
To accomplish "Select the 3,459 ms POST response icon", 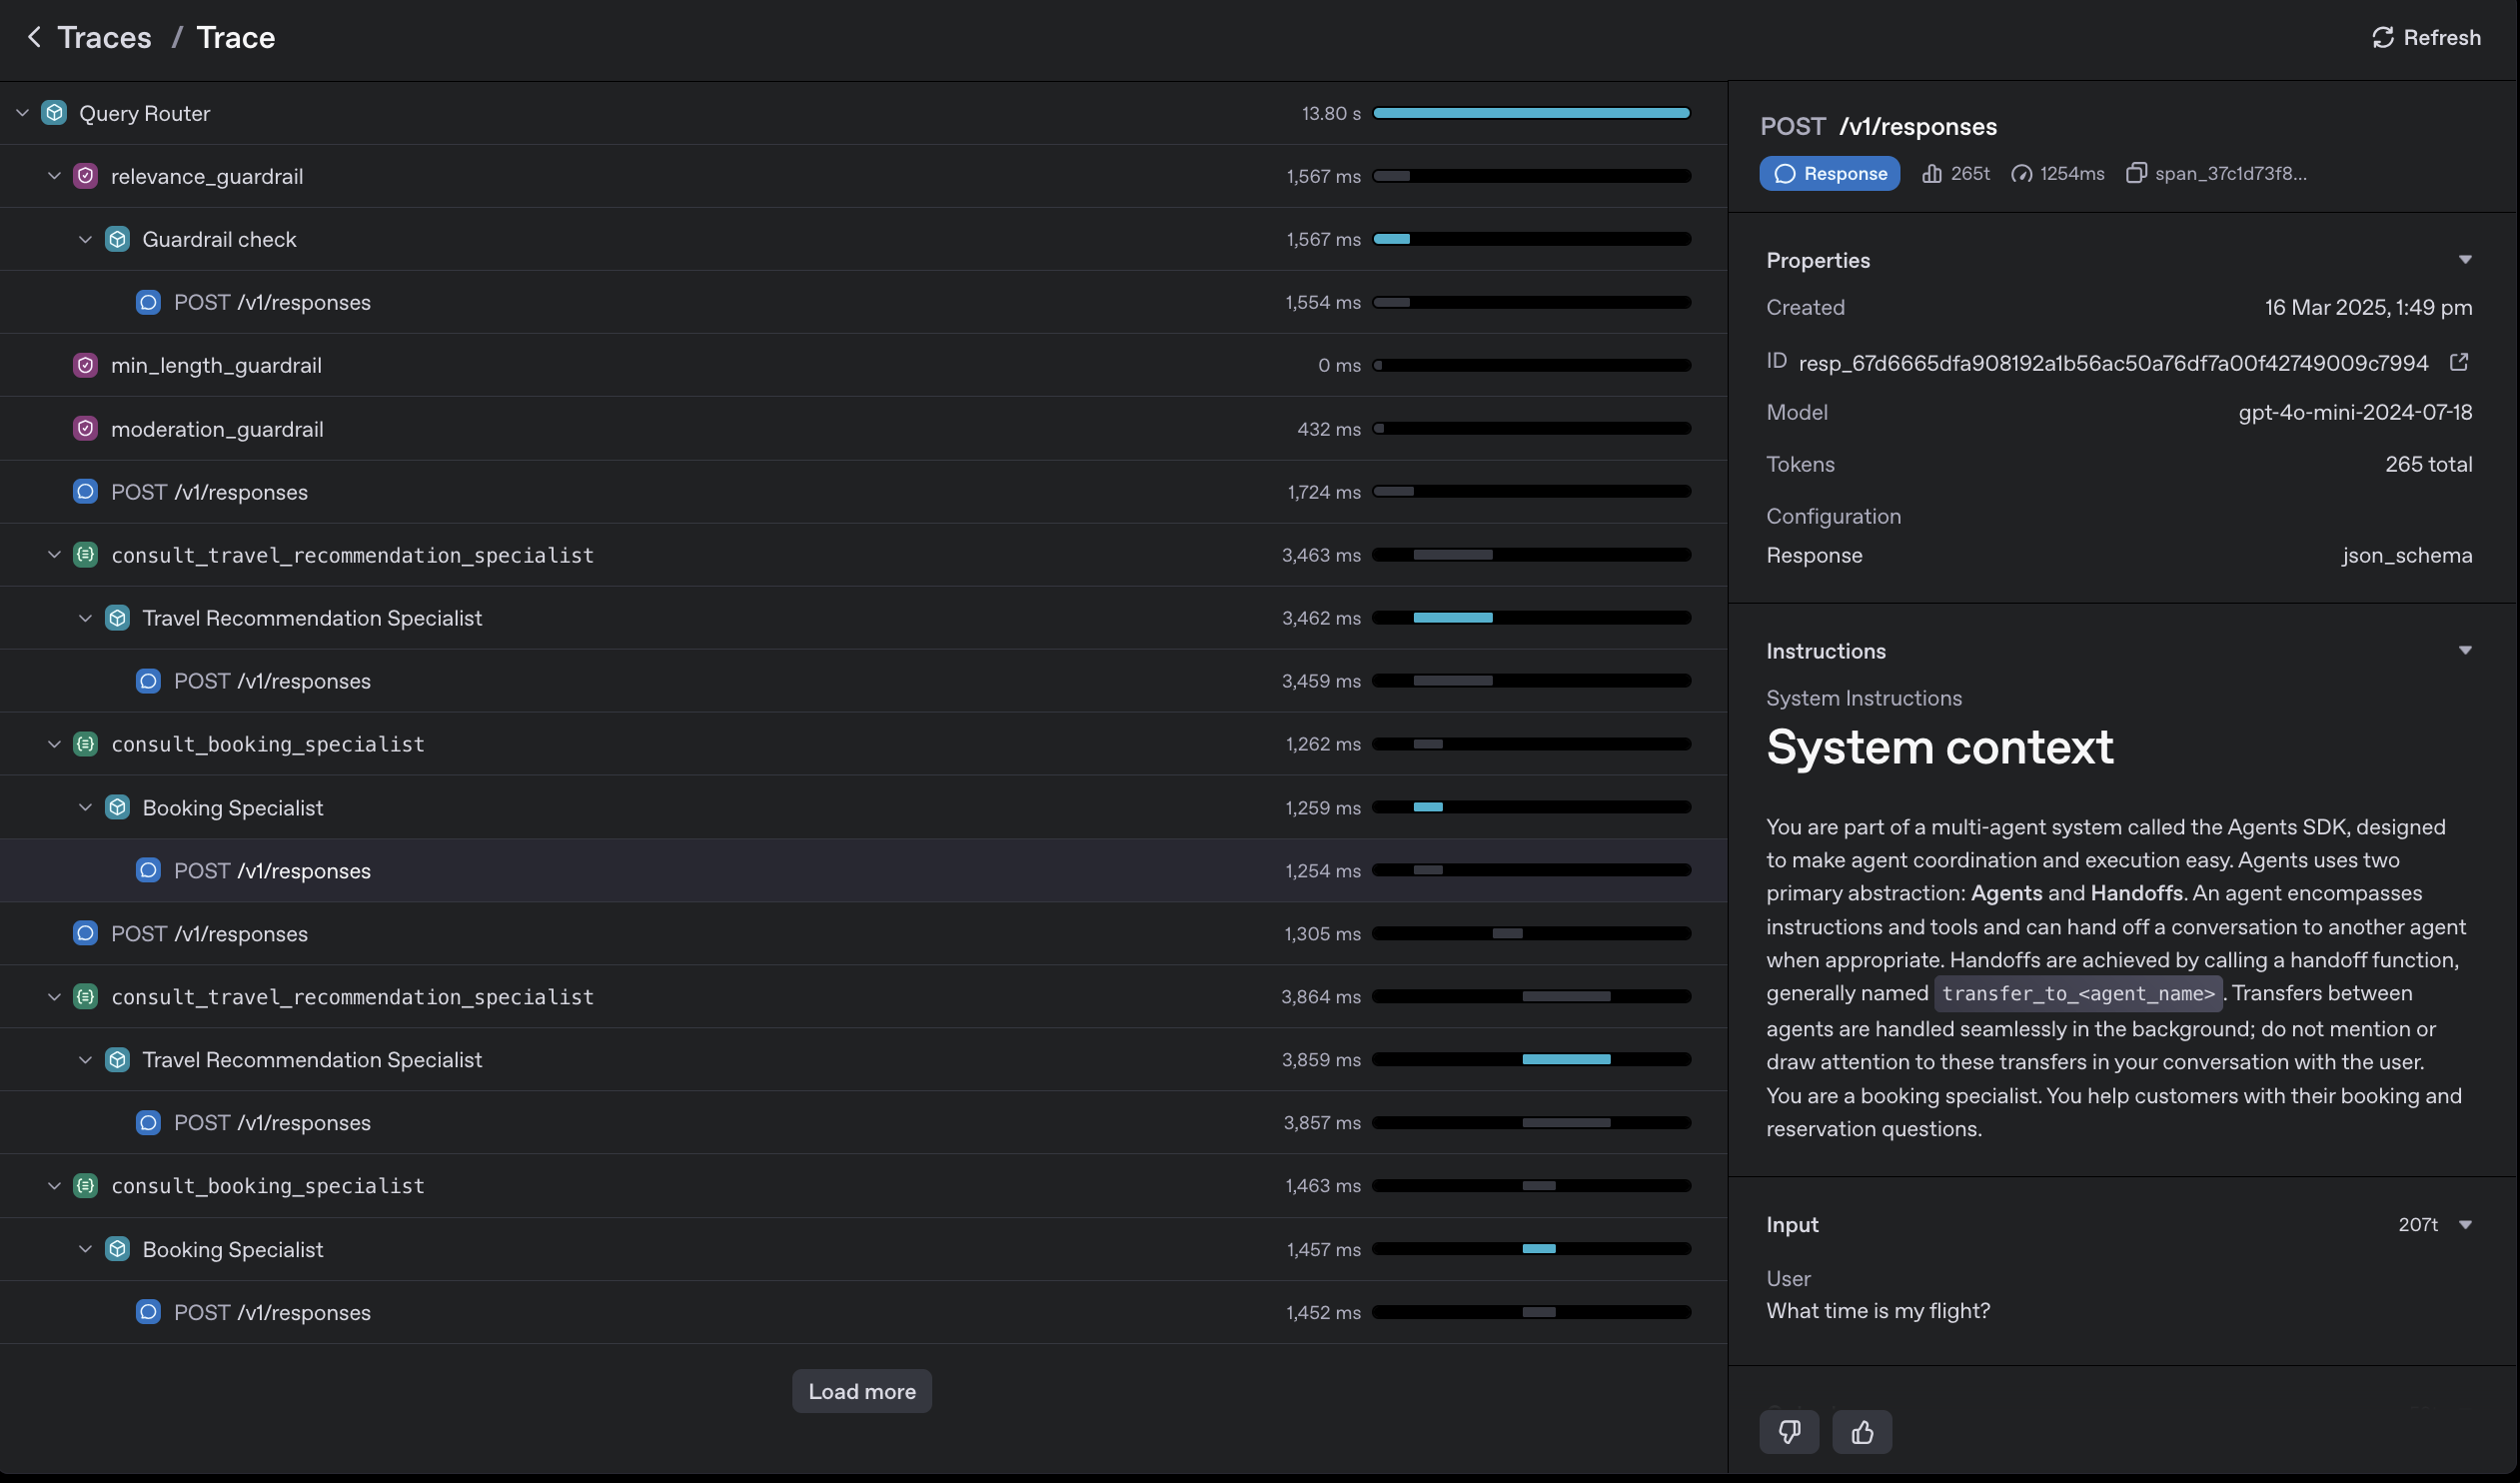I will [x=148, y=681].
